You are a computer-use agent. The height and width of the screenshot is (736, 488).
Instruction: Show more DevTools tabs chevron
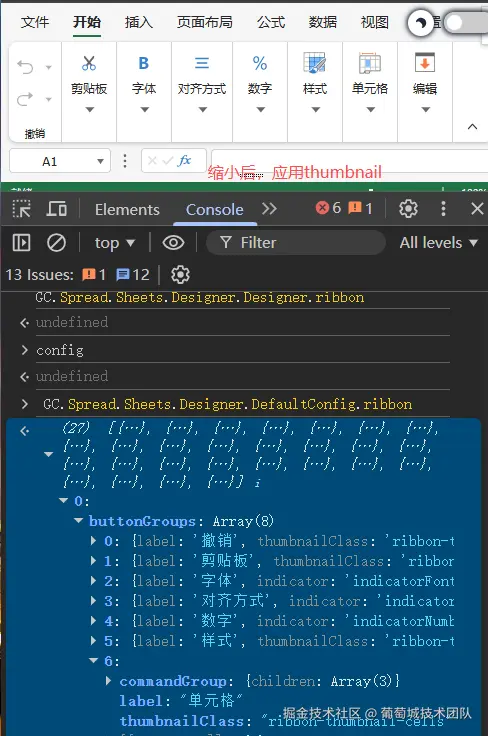pyautogui.click(x=269, y=208)
